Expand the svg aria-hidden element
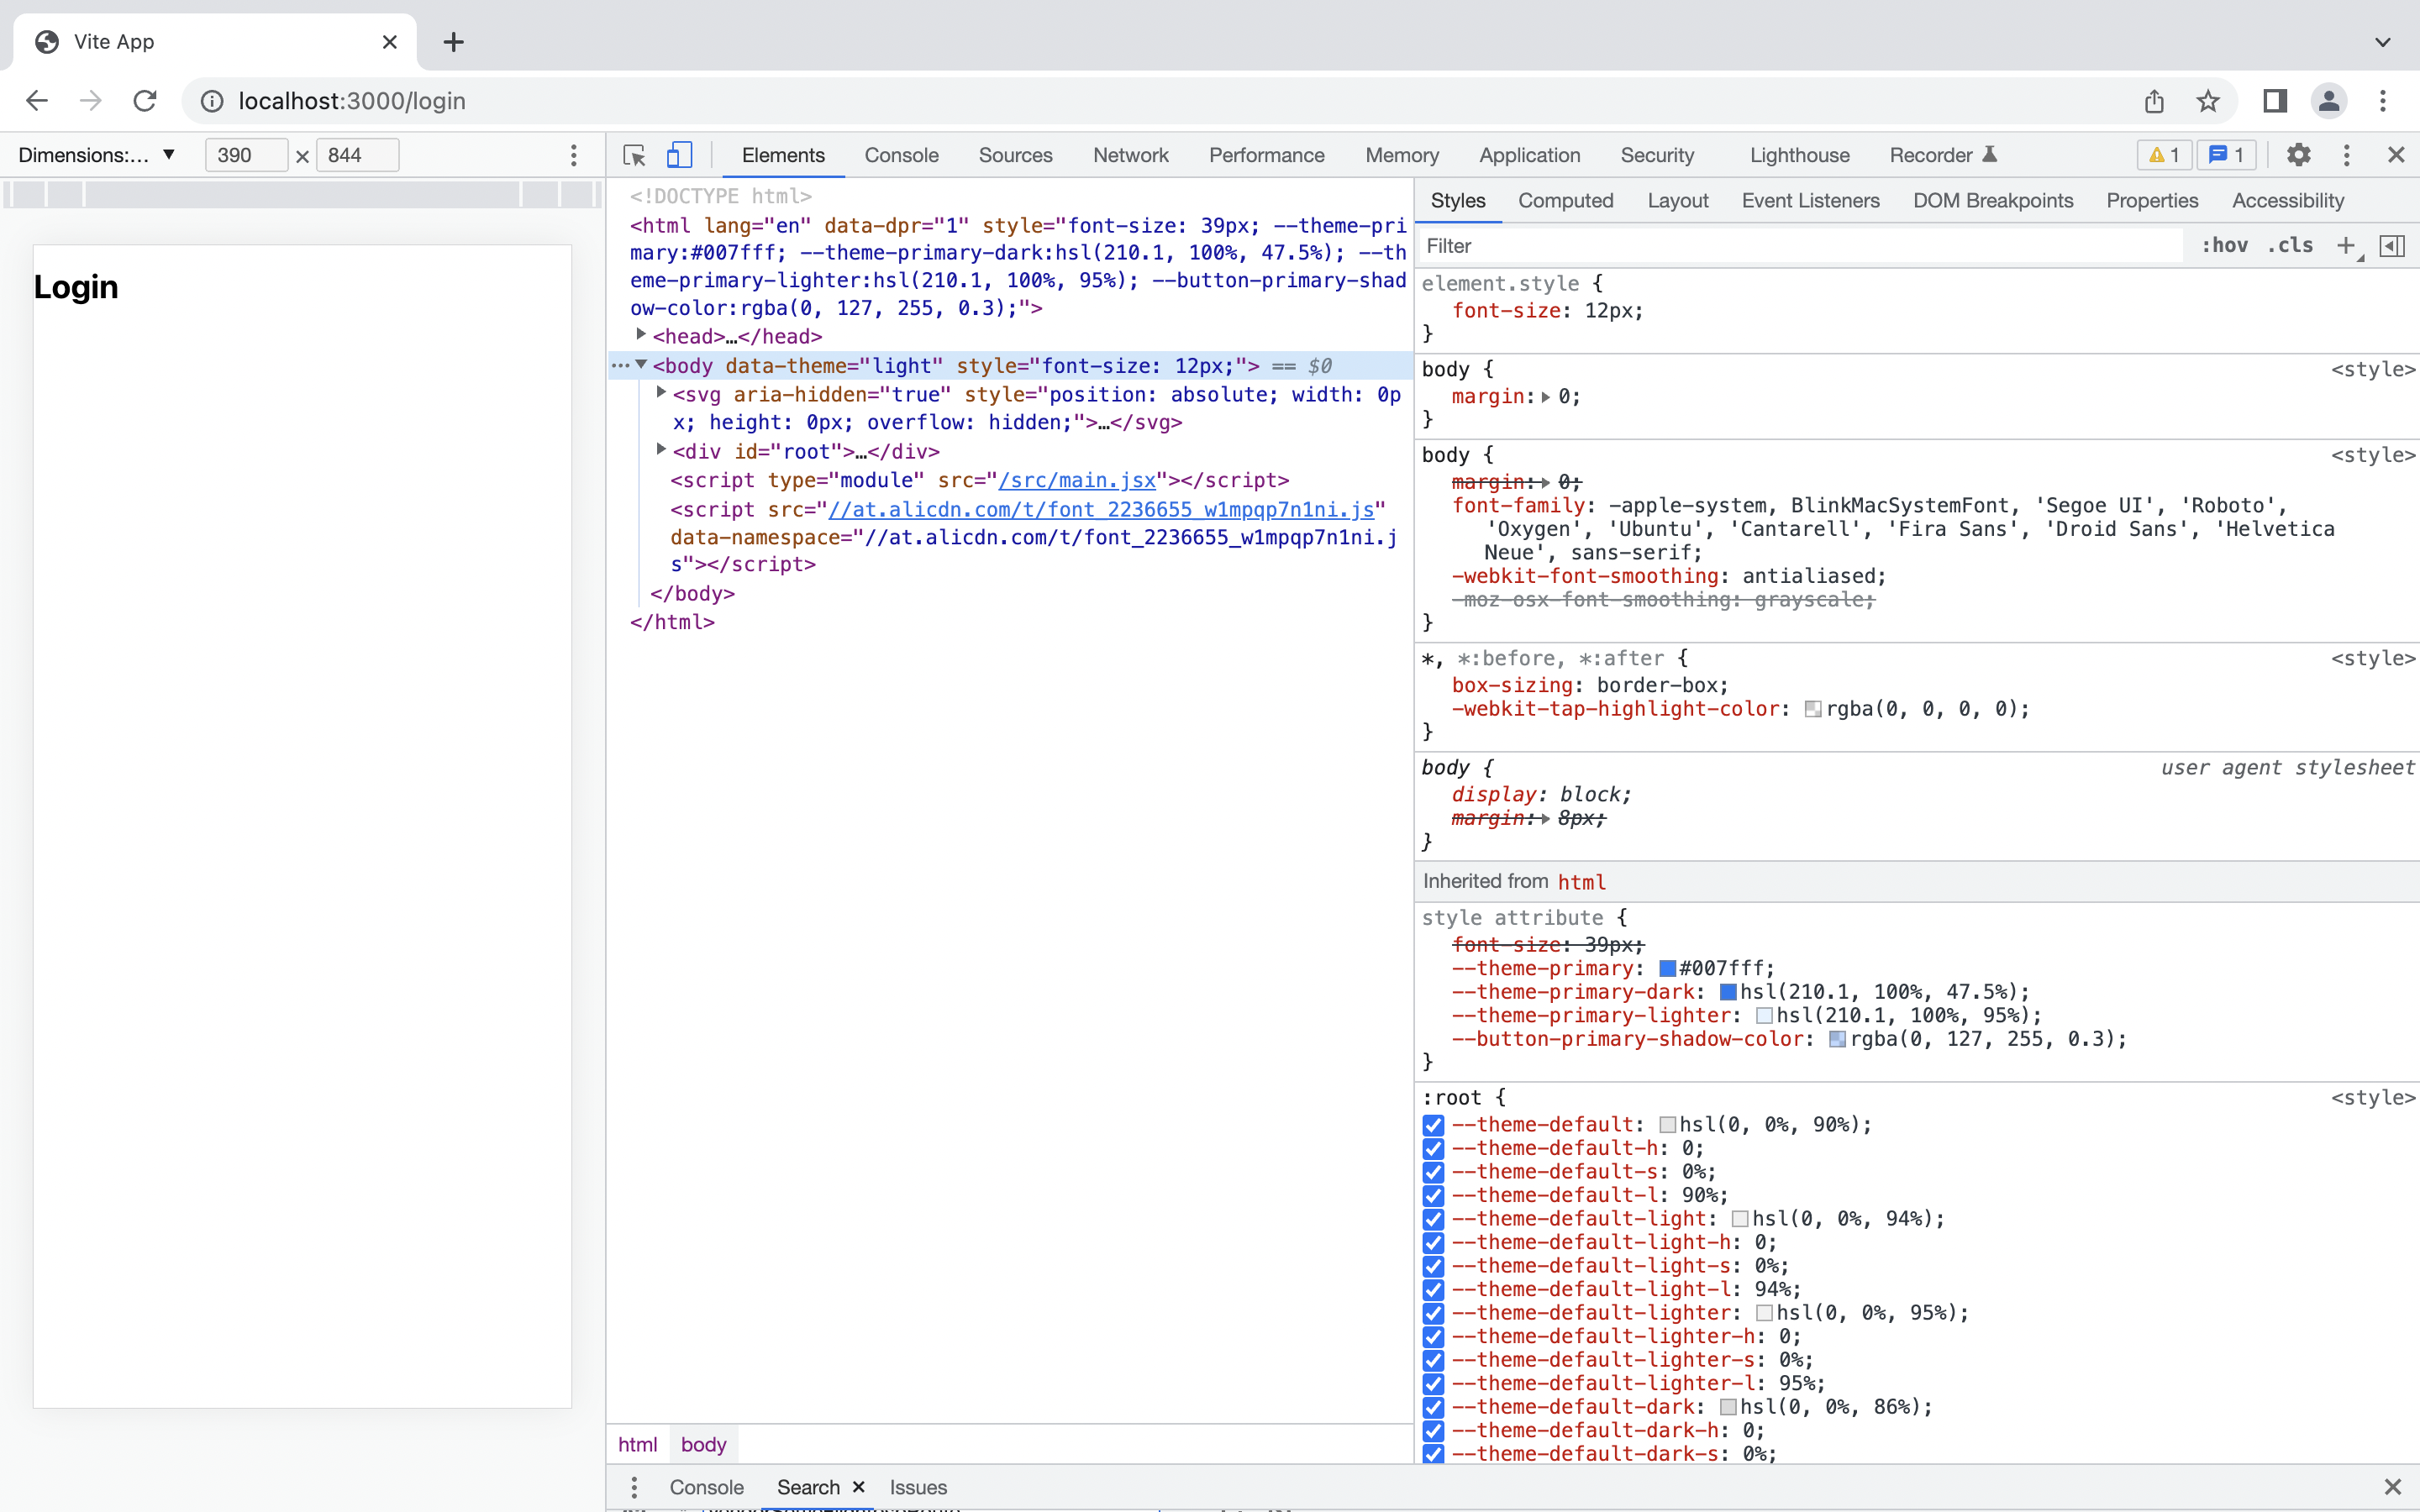 pos(661,393)
